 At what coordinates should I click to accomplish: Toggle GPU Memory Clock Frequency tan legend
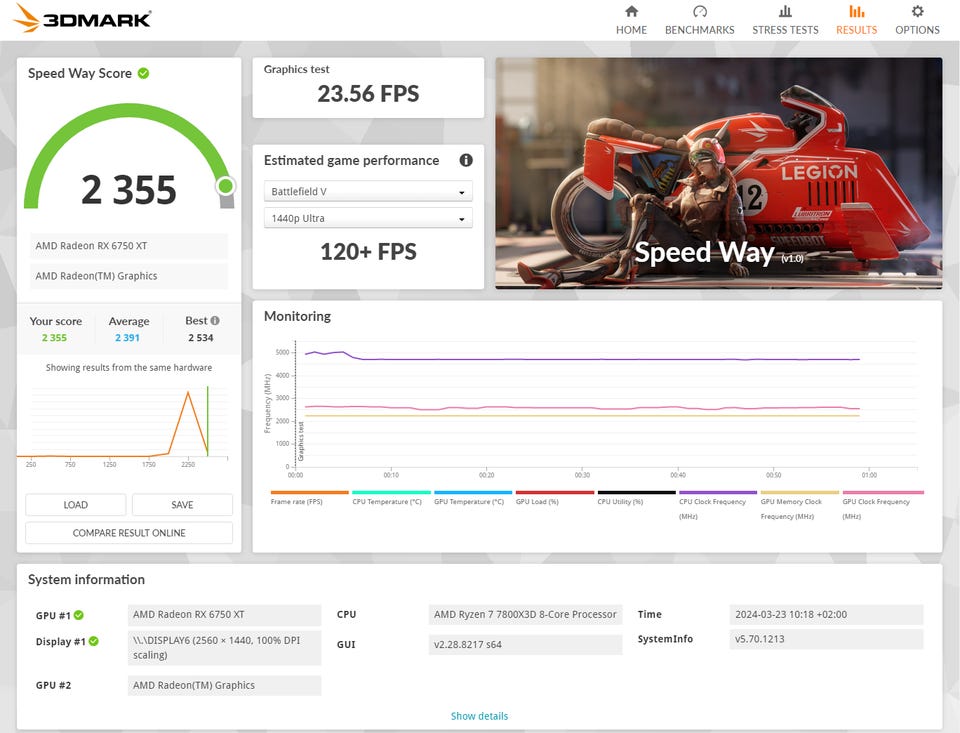[x=800, y=505]
